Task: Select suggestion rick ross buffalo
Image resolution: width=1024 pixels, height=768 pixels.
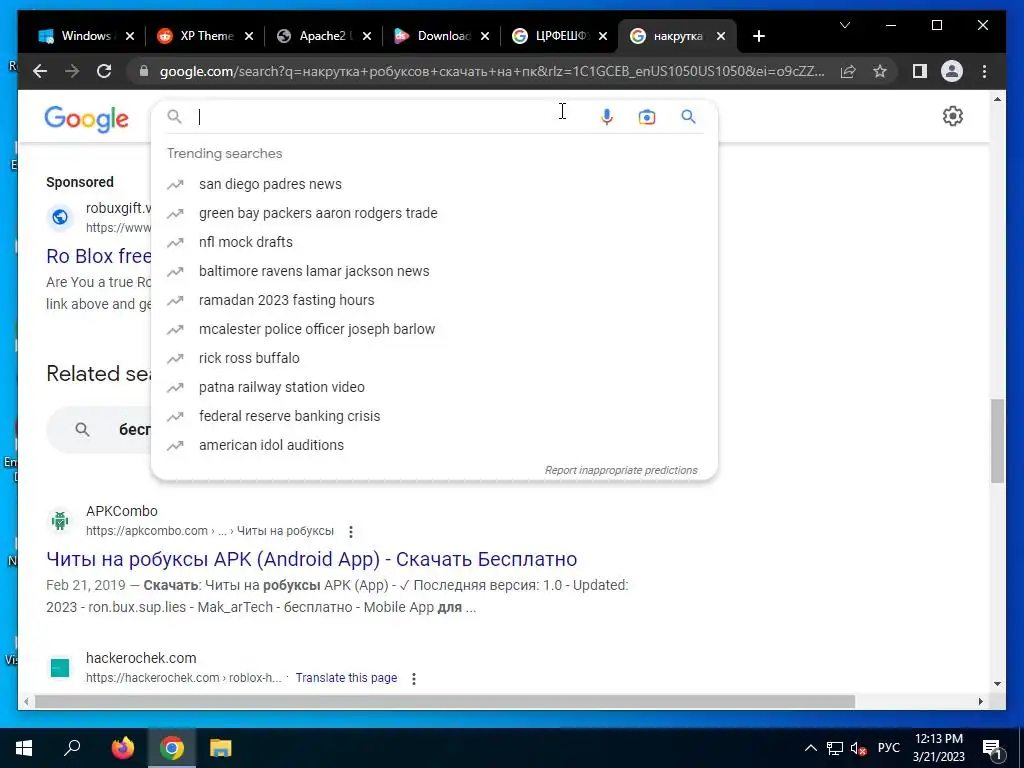Action: 434,358
